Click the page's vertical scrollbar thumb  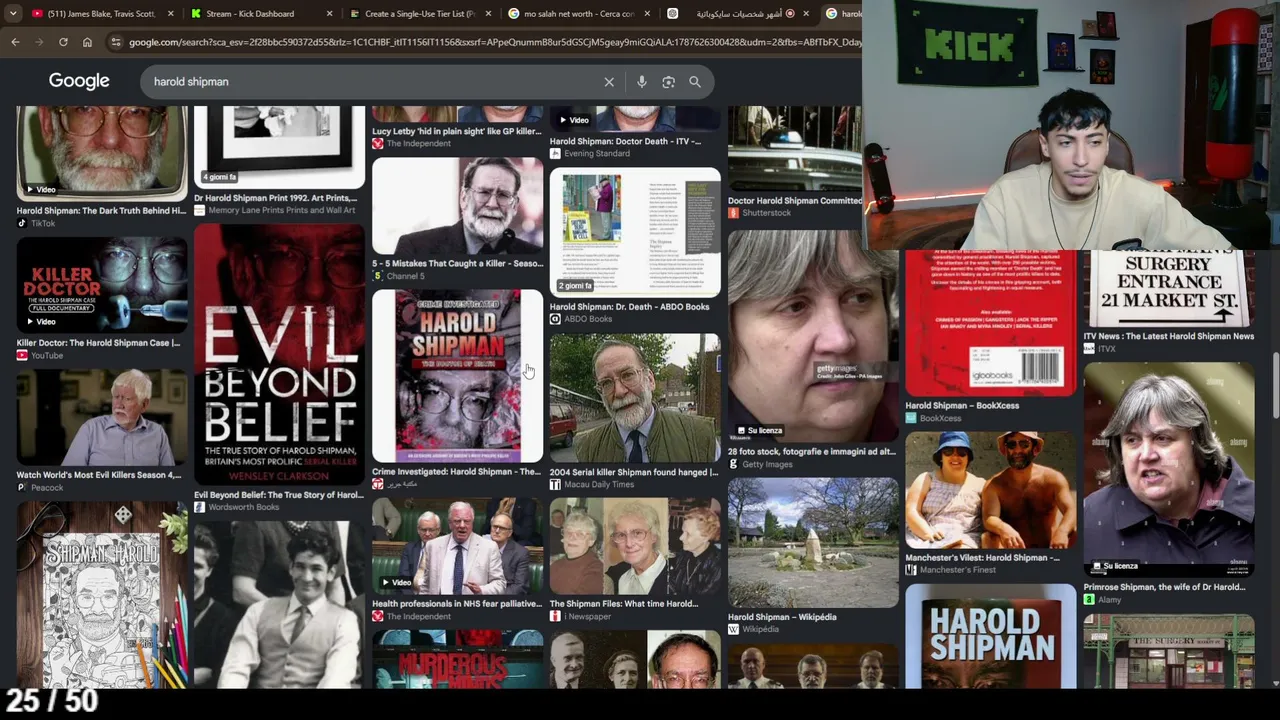coord(1274,387)
